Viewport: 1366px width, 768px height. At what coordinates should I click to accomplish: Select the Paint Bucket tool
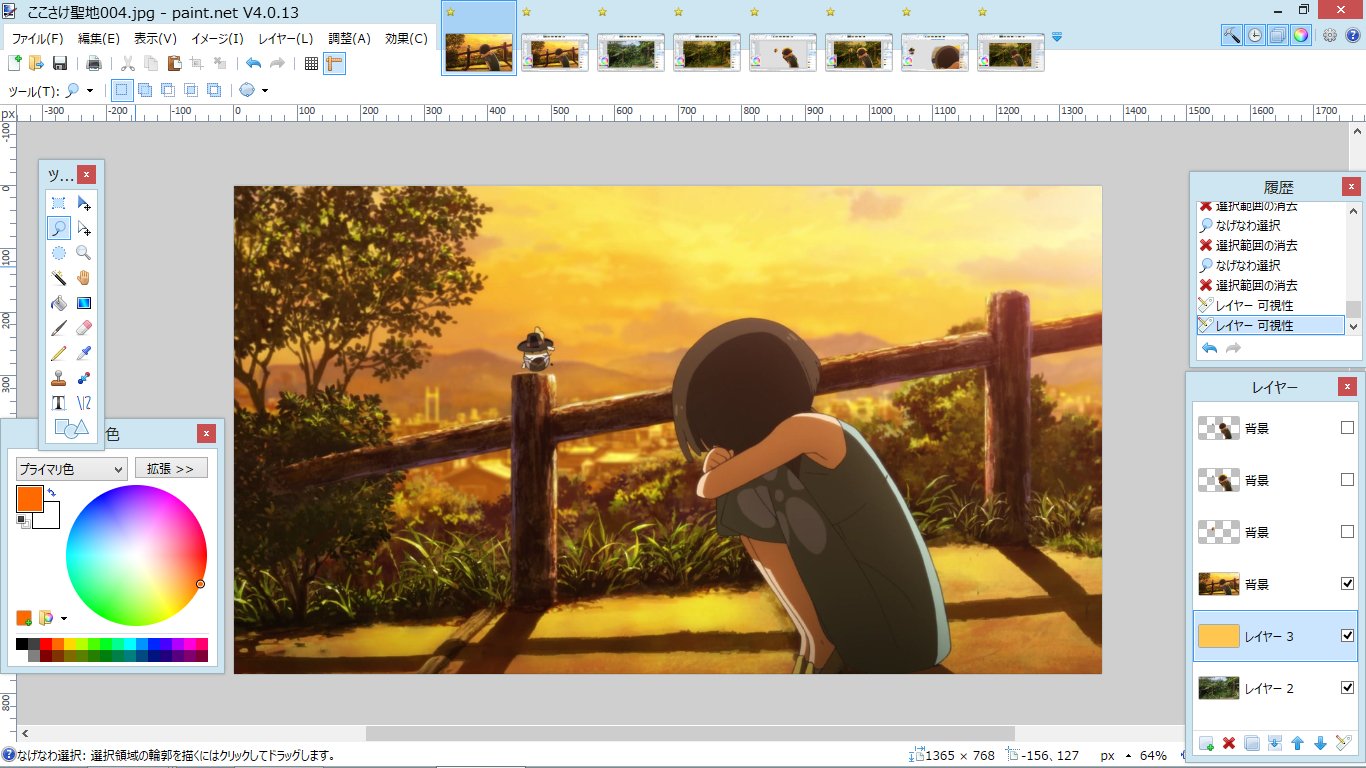coord(59,303)
